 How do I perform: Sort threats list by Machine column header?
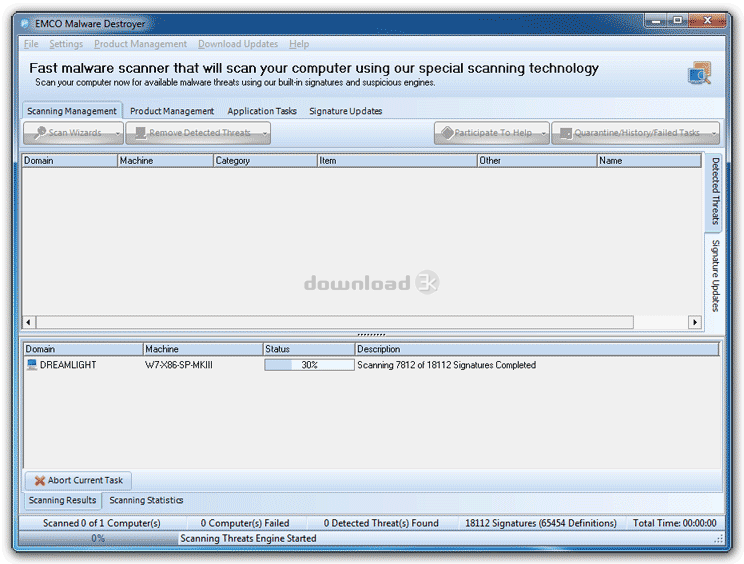(x=165, y=160)
